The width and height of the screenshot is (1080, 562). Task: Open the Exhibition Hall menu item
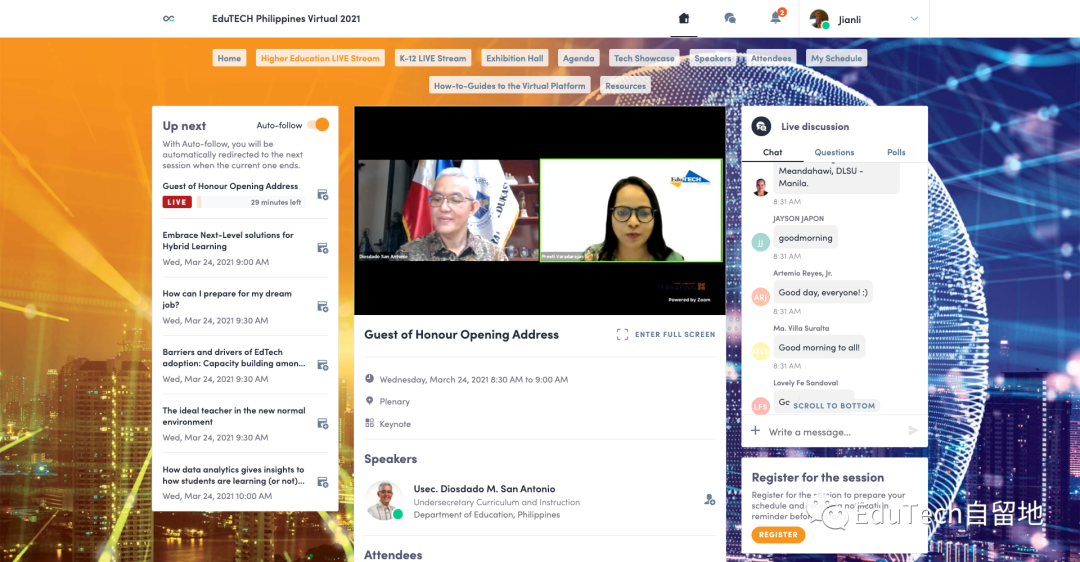click(514, 58)
